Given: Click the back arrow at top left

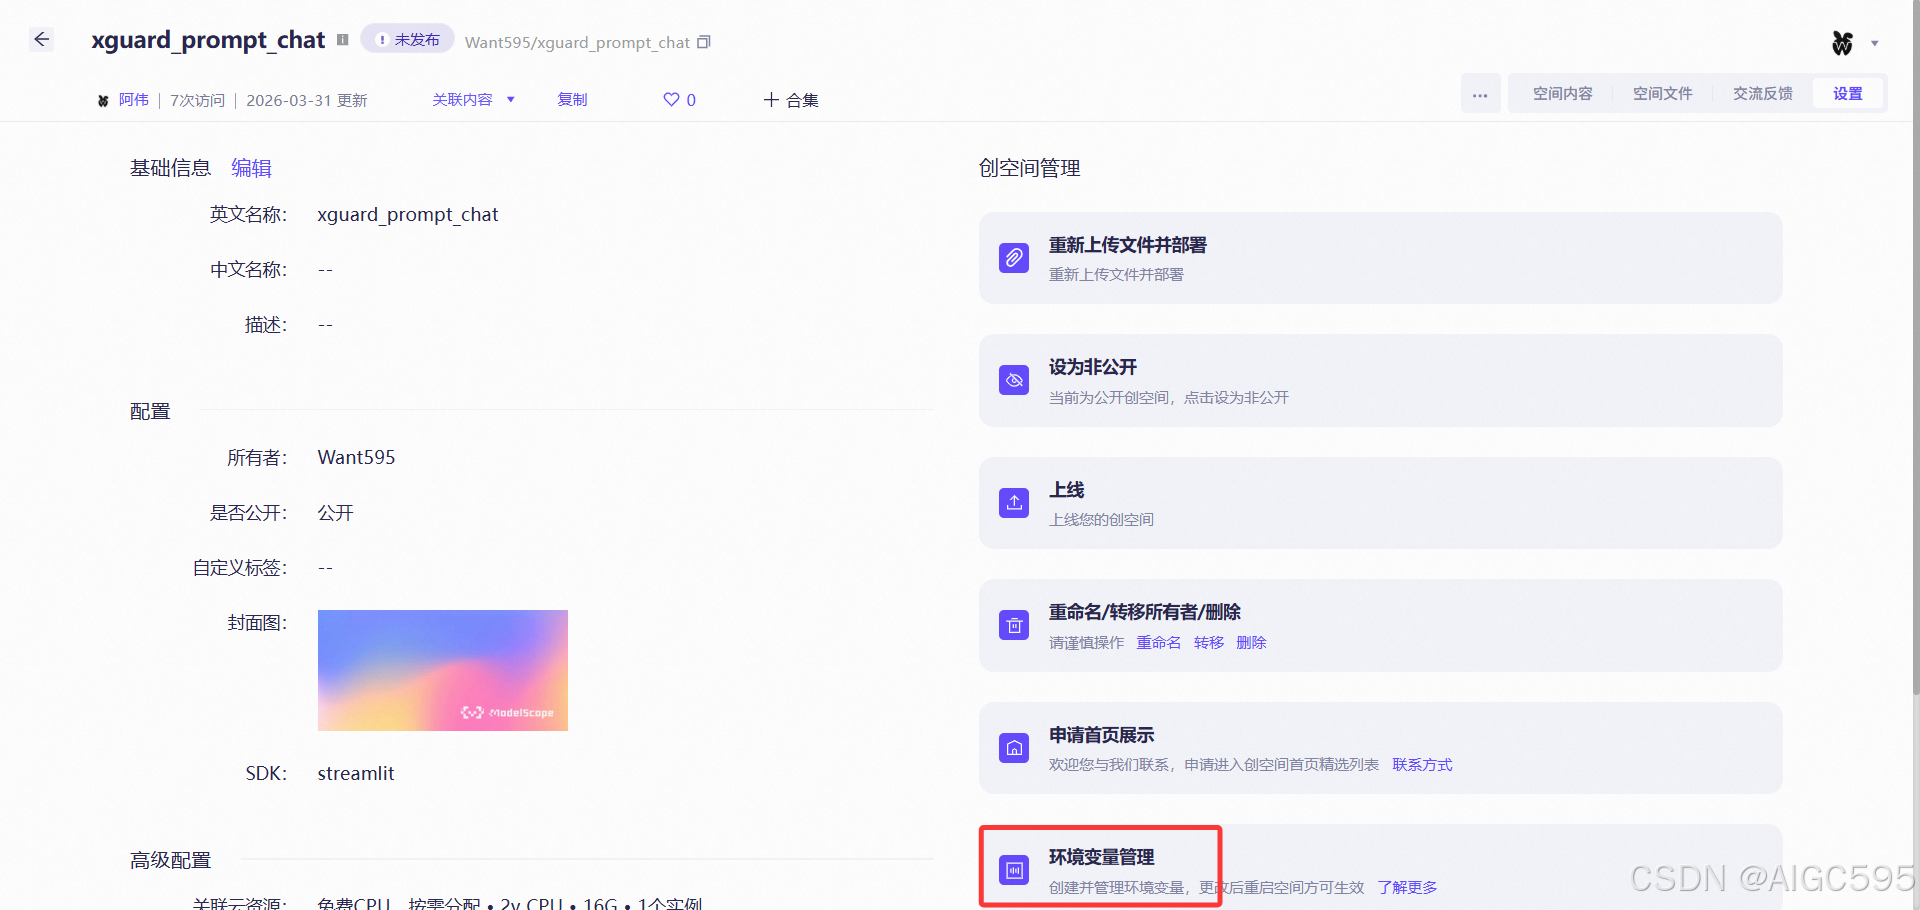Looking at the screenshot, I should pos(41,39).
